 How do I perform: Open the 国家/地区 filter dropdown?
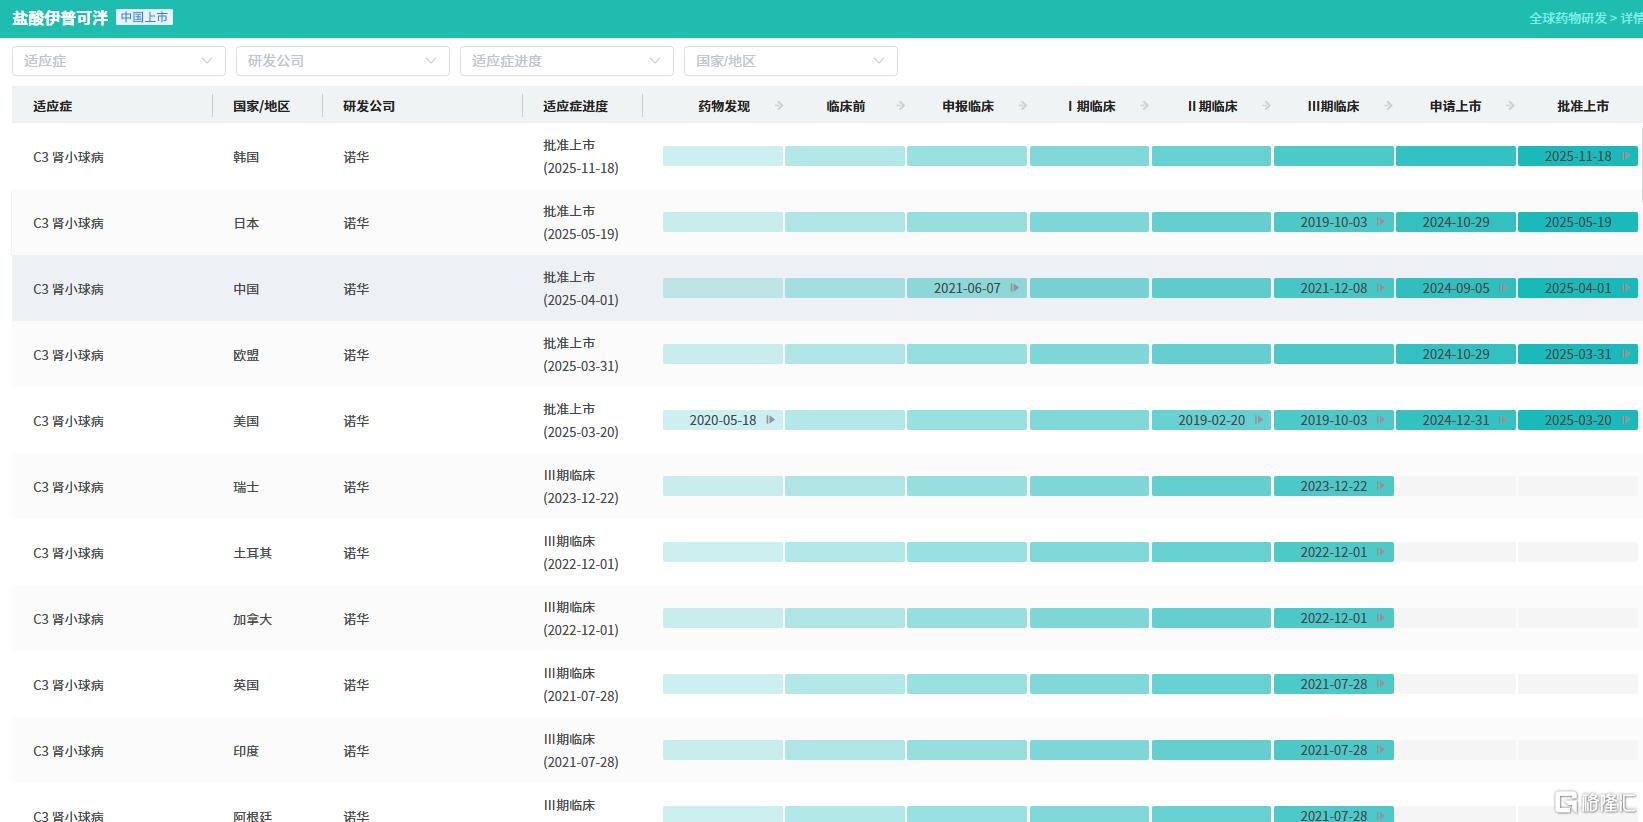coord(791,61)
